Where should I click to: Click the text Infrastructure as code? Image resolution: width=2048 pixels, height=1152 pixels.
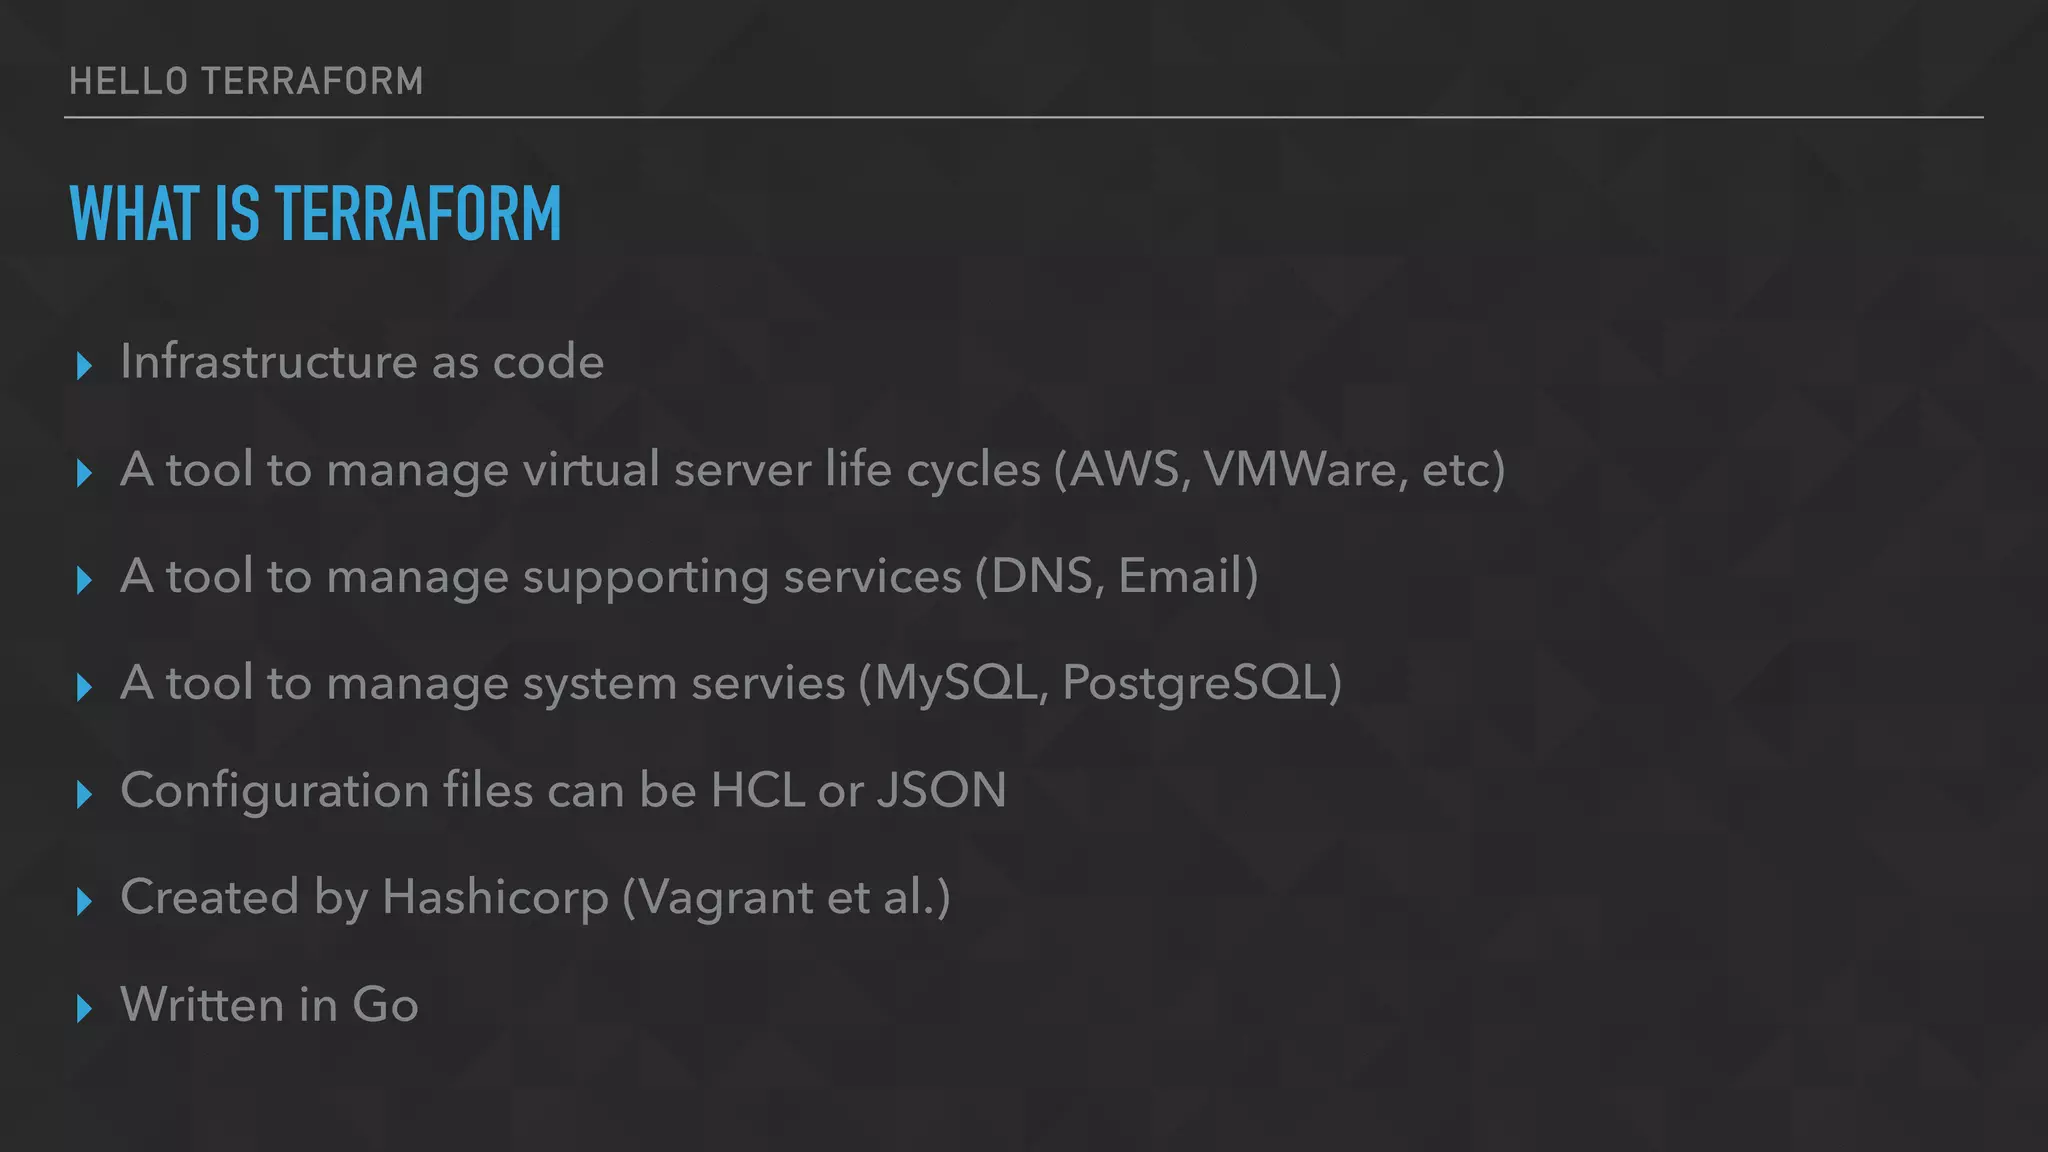362,361
